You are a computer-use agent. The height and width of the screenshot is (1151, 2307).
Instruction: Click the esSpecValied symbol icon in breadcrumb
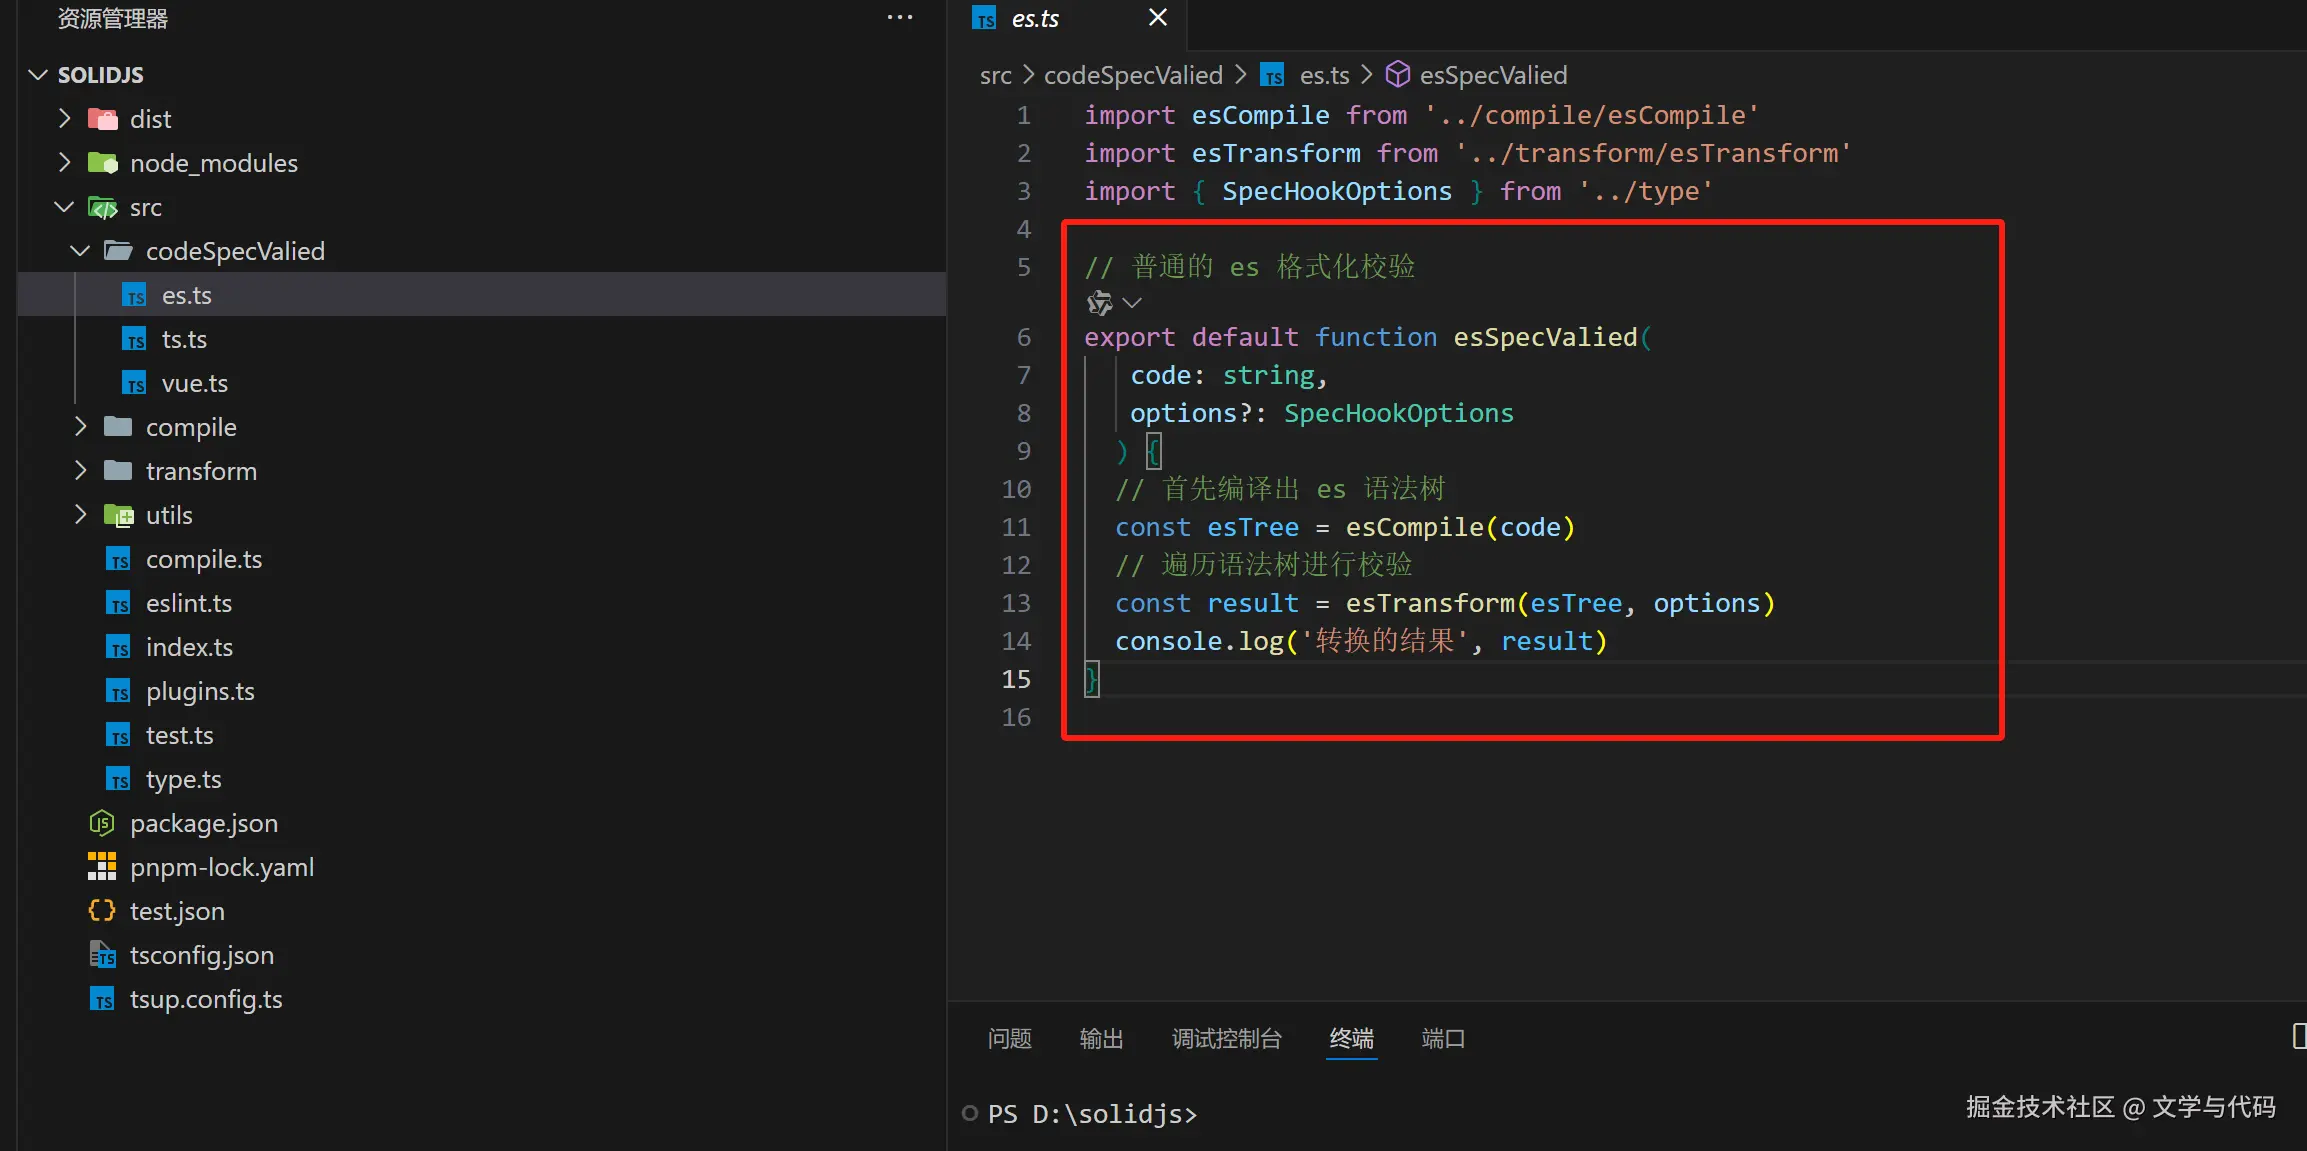[1397, 75]
